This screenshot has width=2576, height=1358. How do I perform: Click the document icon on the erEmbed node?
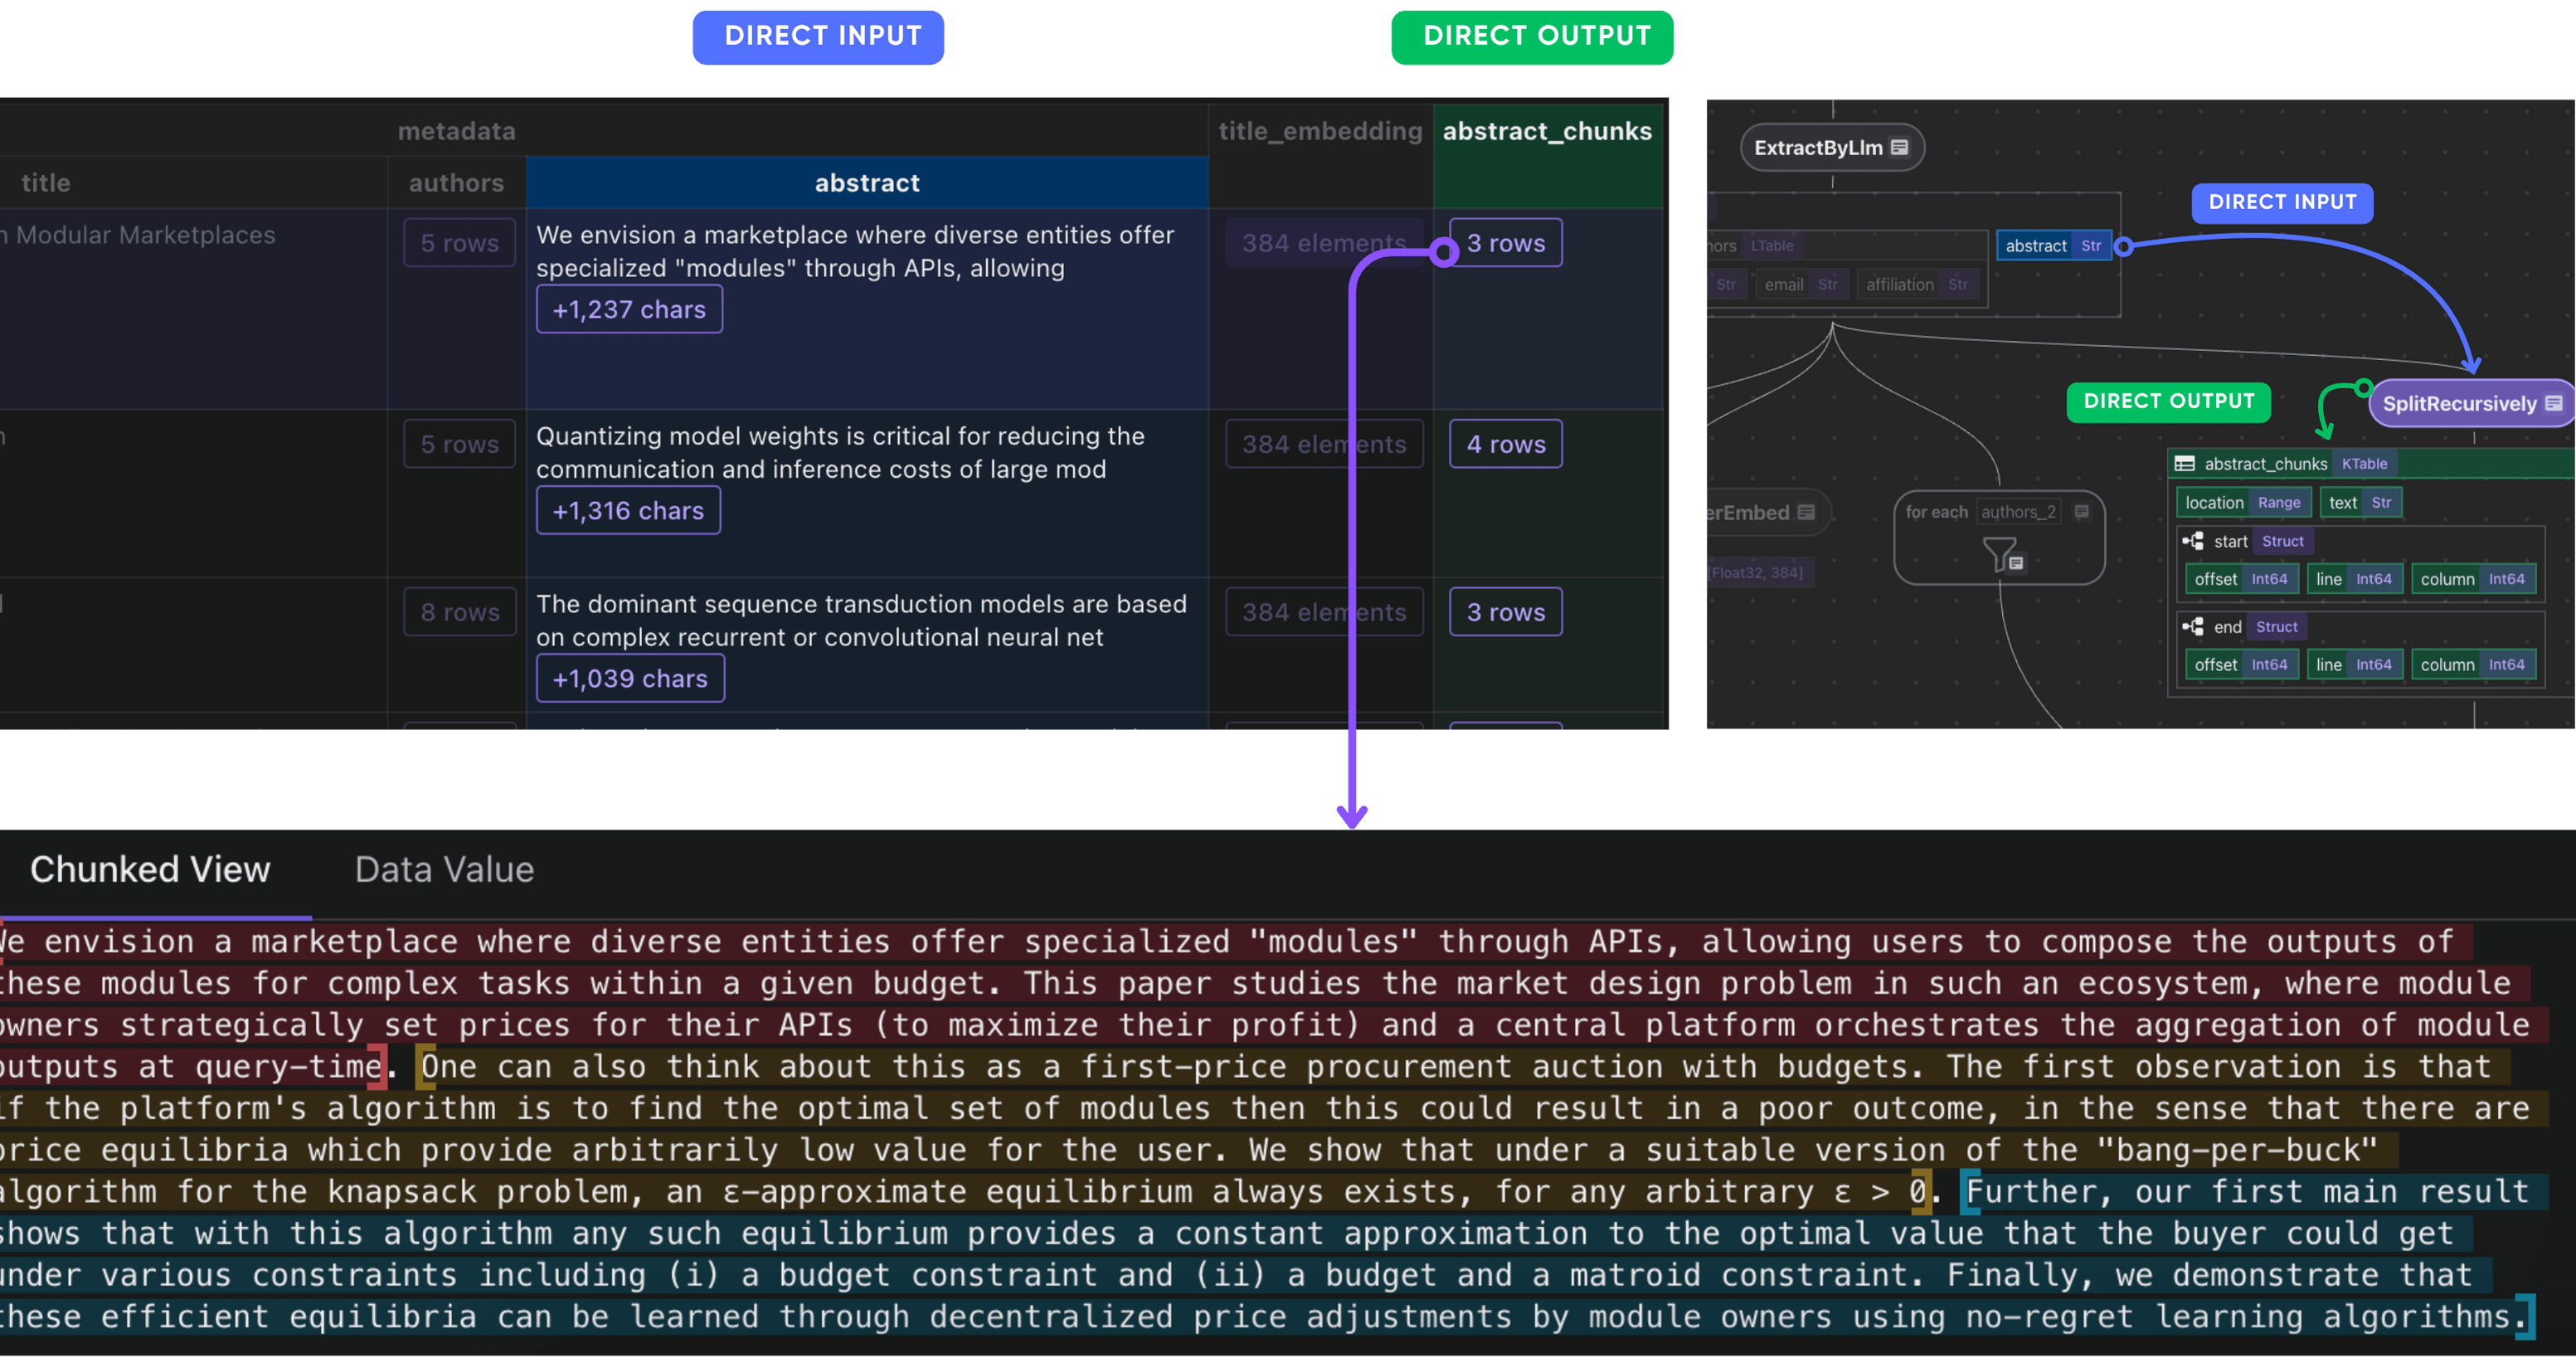1806,513
